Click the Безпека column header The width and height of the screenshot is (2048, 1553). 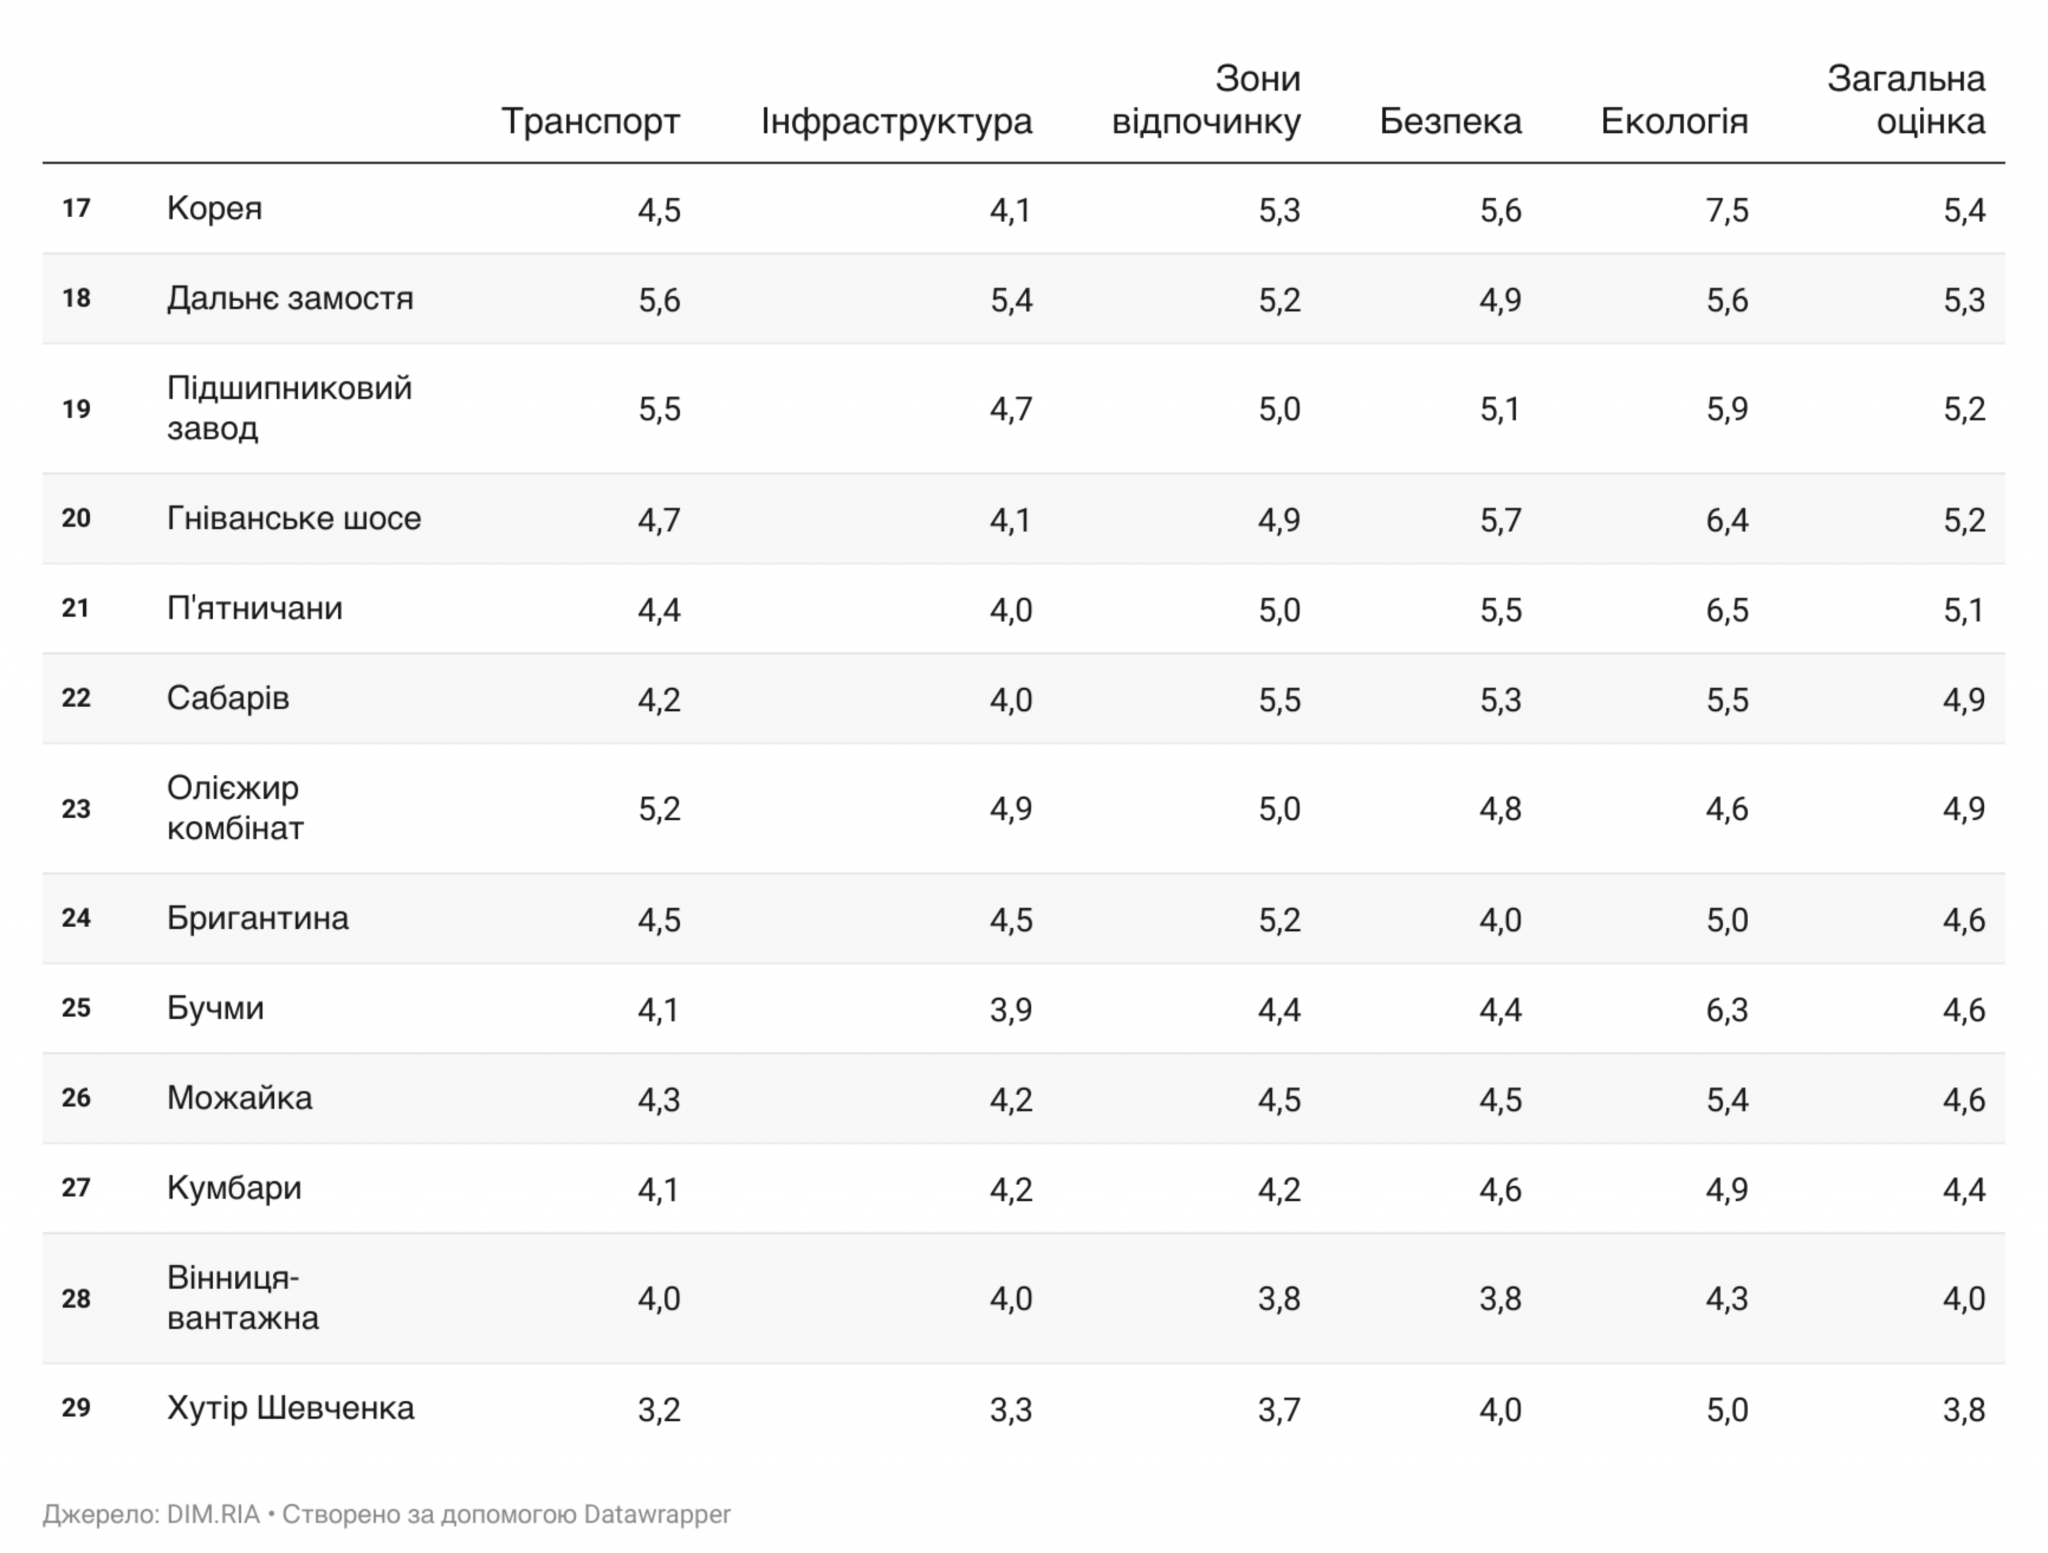[1450, 121]
